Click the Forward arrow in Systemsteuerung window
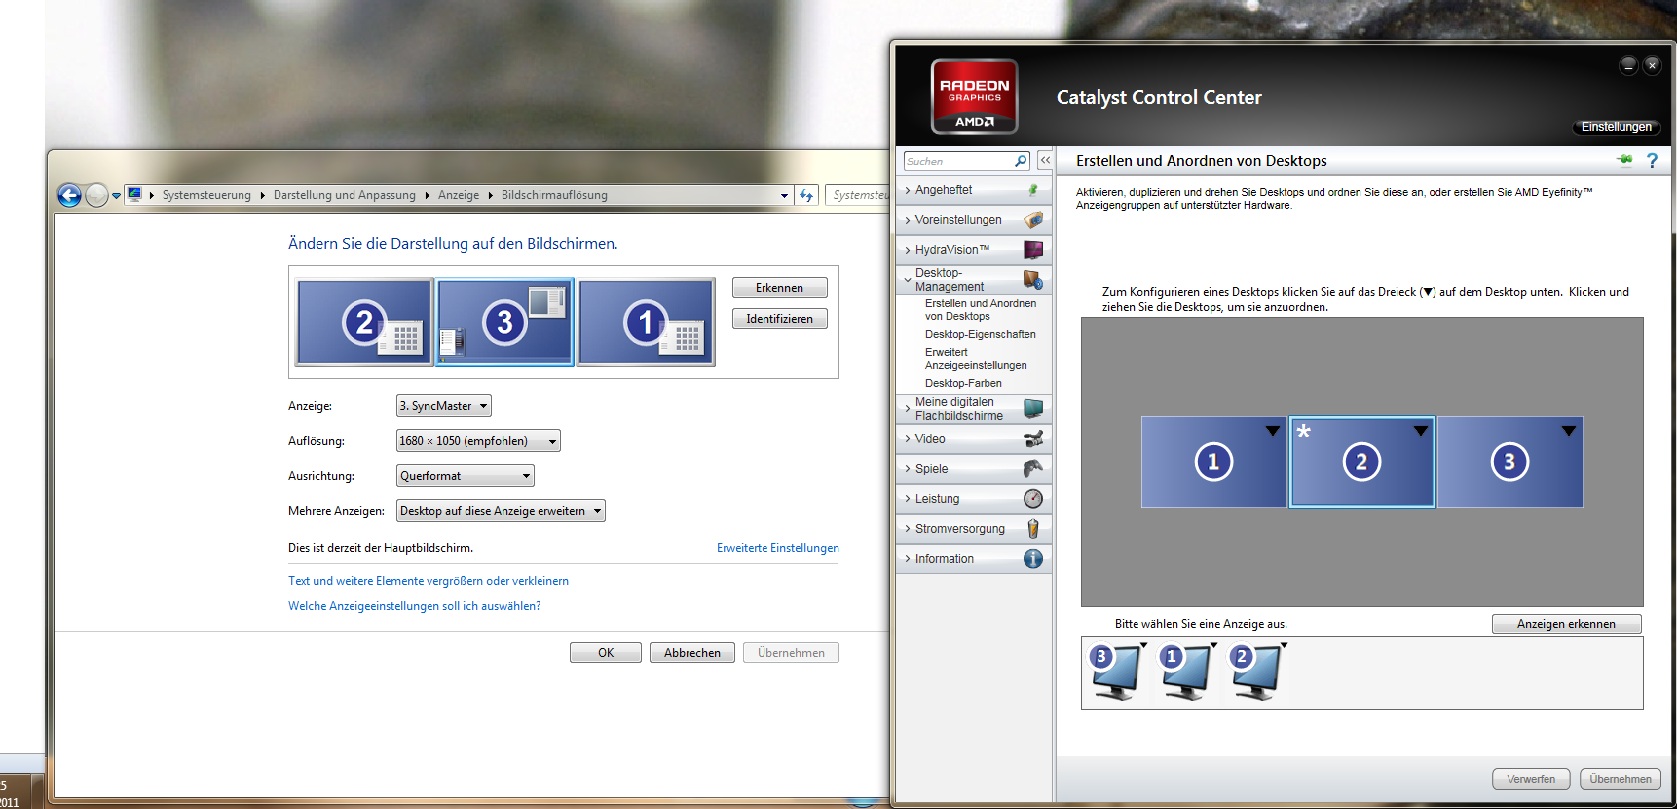 click(x=96, y=195)
